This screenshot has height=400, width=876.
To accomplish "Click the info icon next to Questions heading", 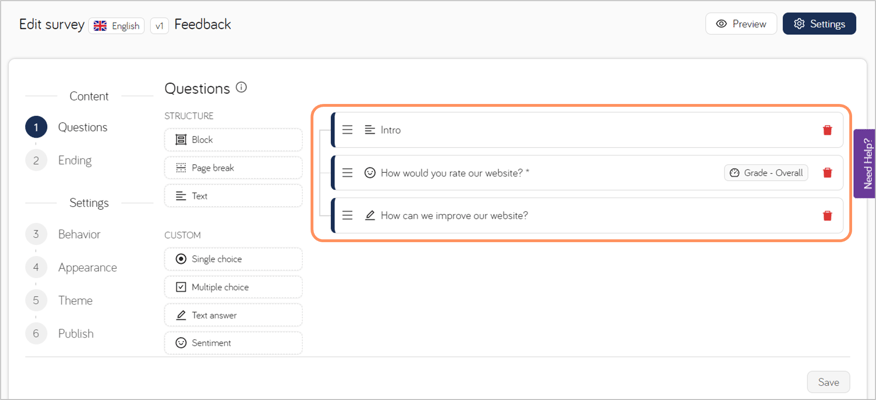I will point(241,88).
